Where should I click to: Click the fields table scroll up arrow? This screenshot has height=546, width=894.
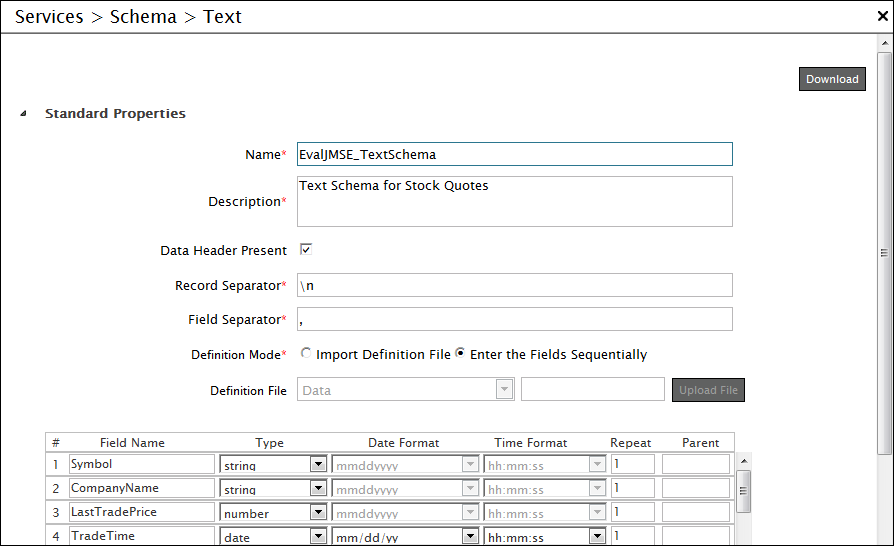tap(743, 461)
